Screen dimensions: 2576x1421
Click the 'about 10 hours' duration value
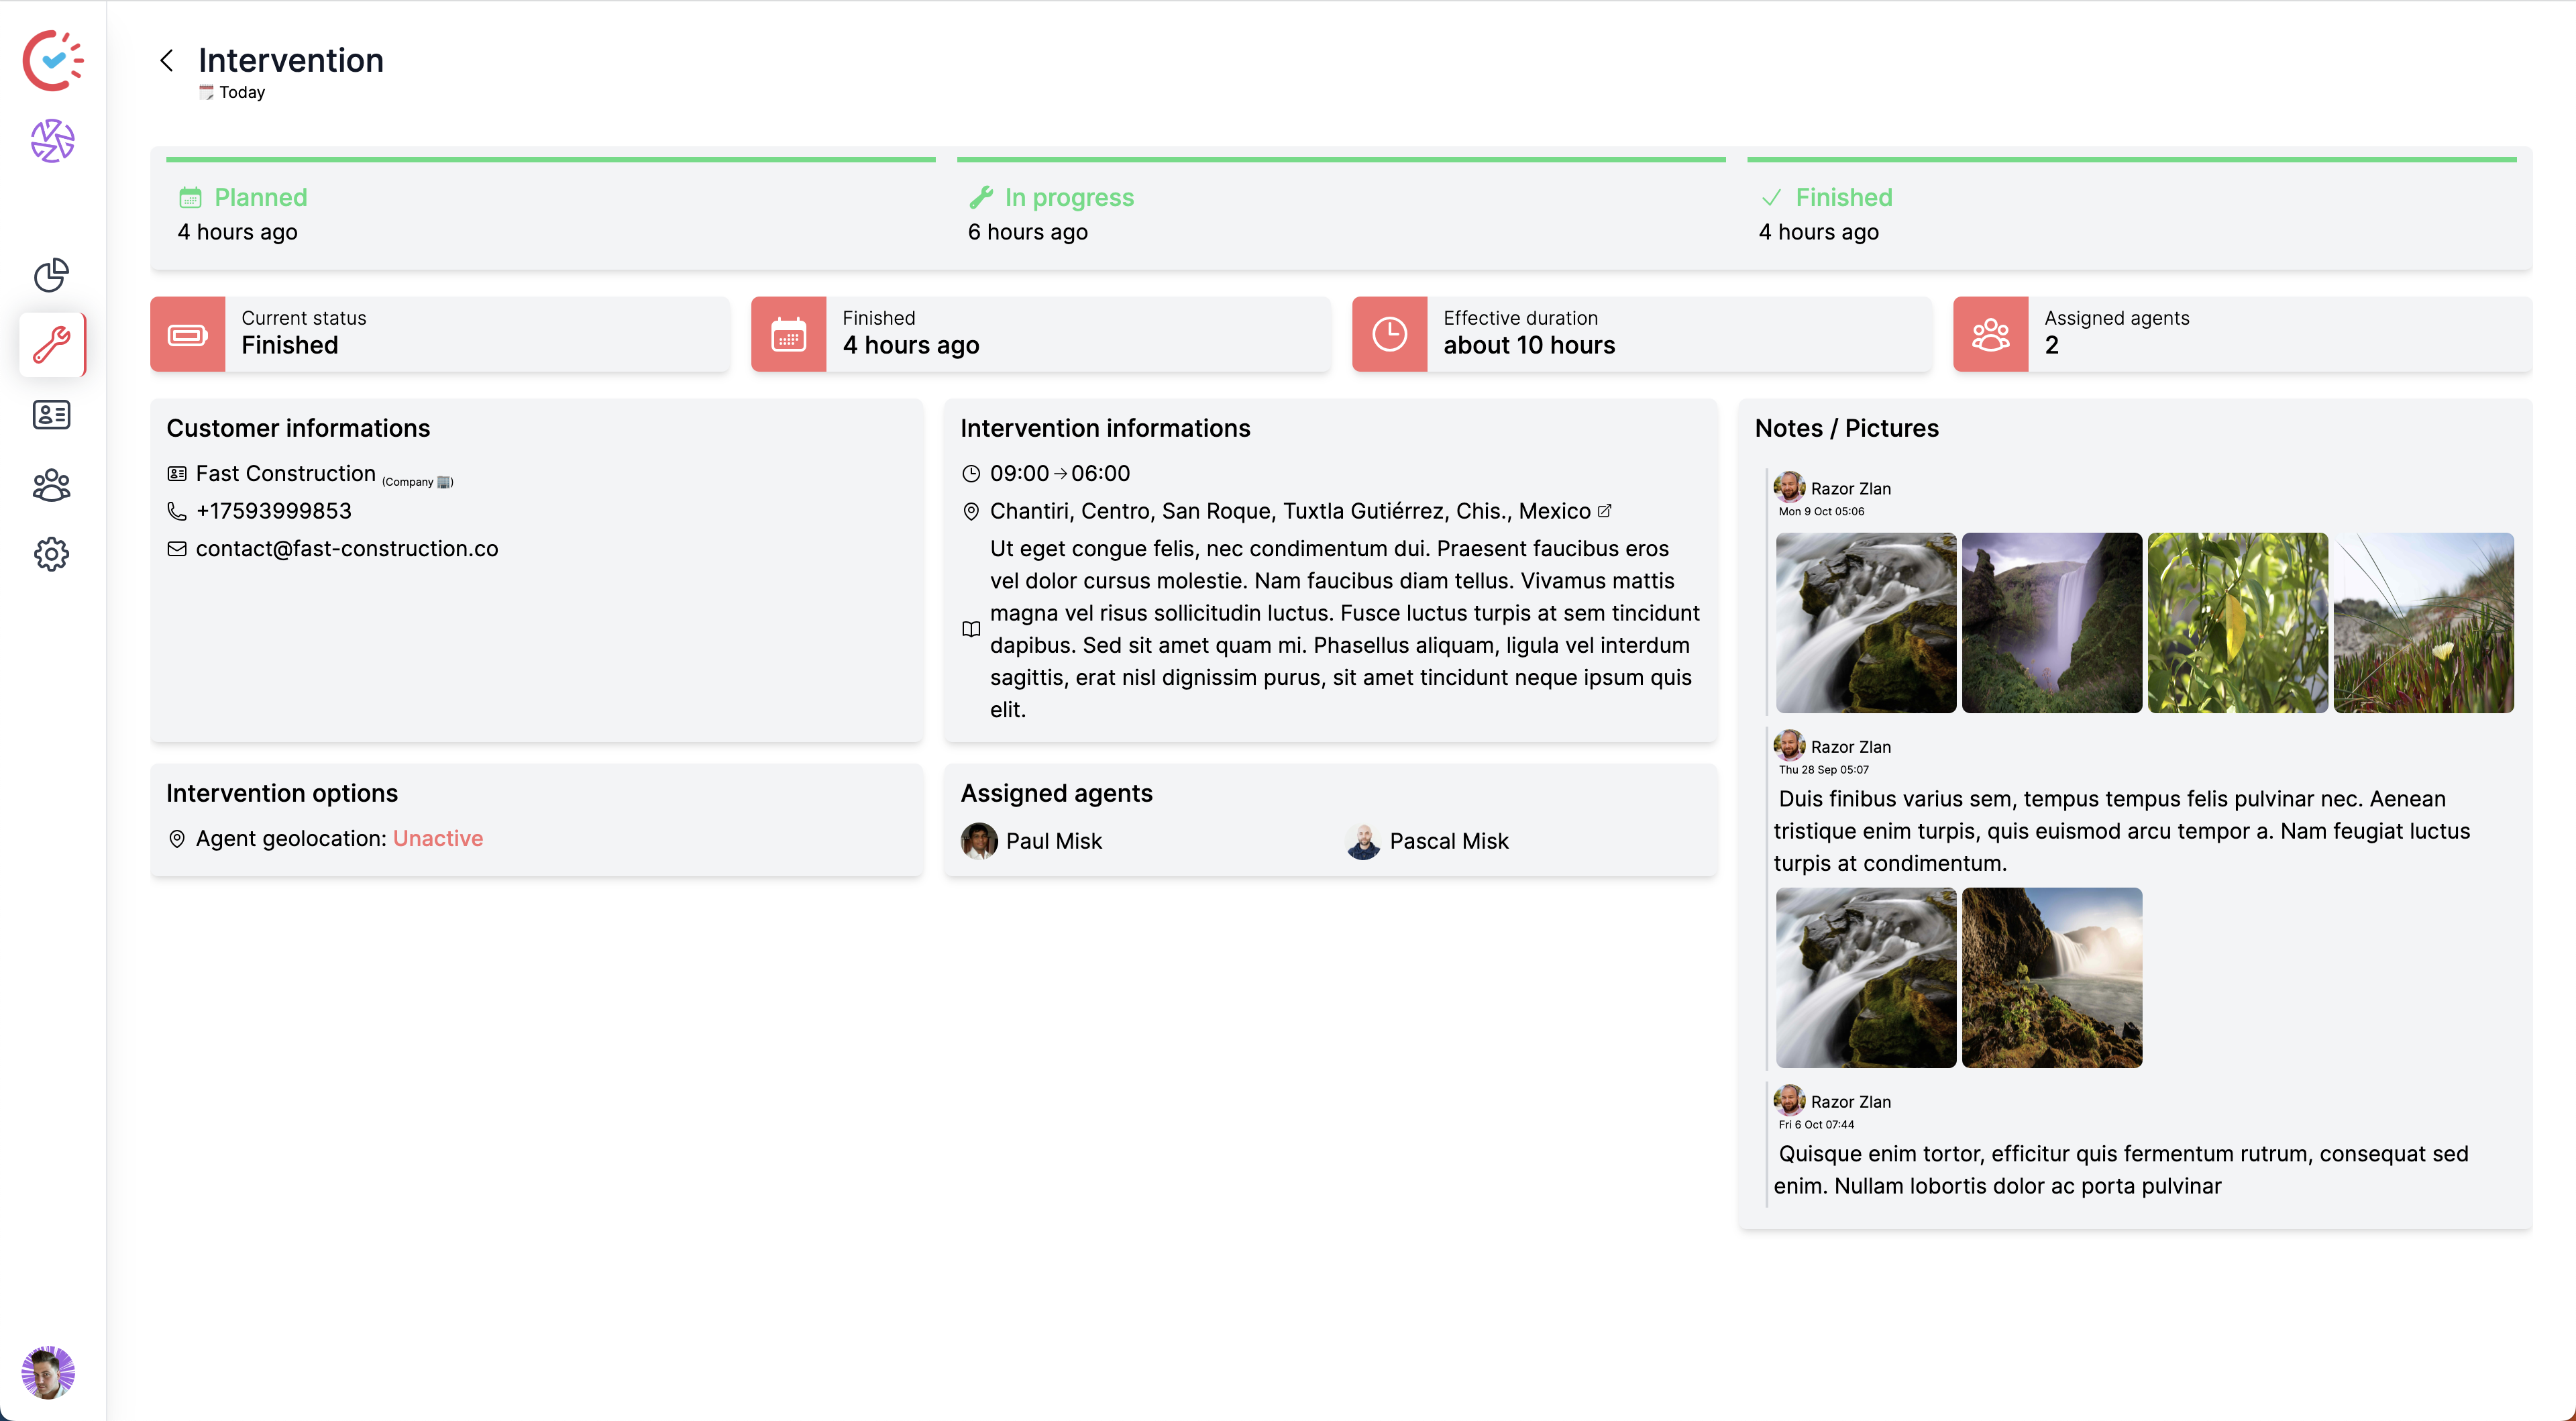1529,345
